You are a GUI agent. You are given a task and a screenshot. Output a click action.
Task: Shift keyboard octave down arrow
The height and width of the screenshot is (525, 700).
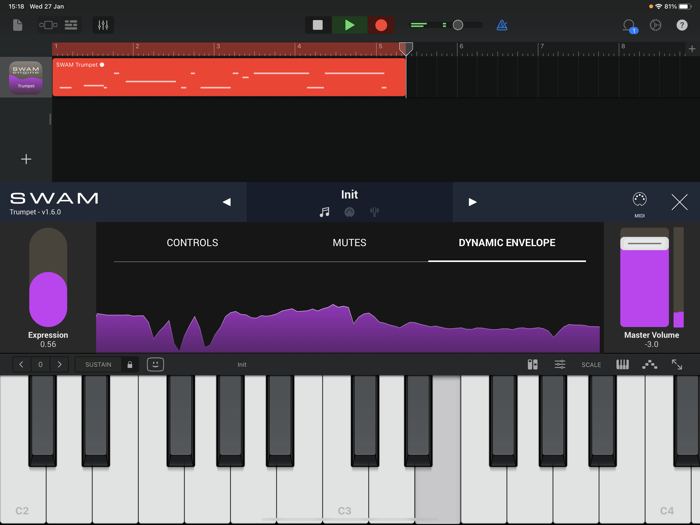(21, 364)
